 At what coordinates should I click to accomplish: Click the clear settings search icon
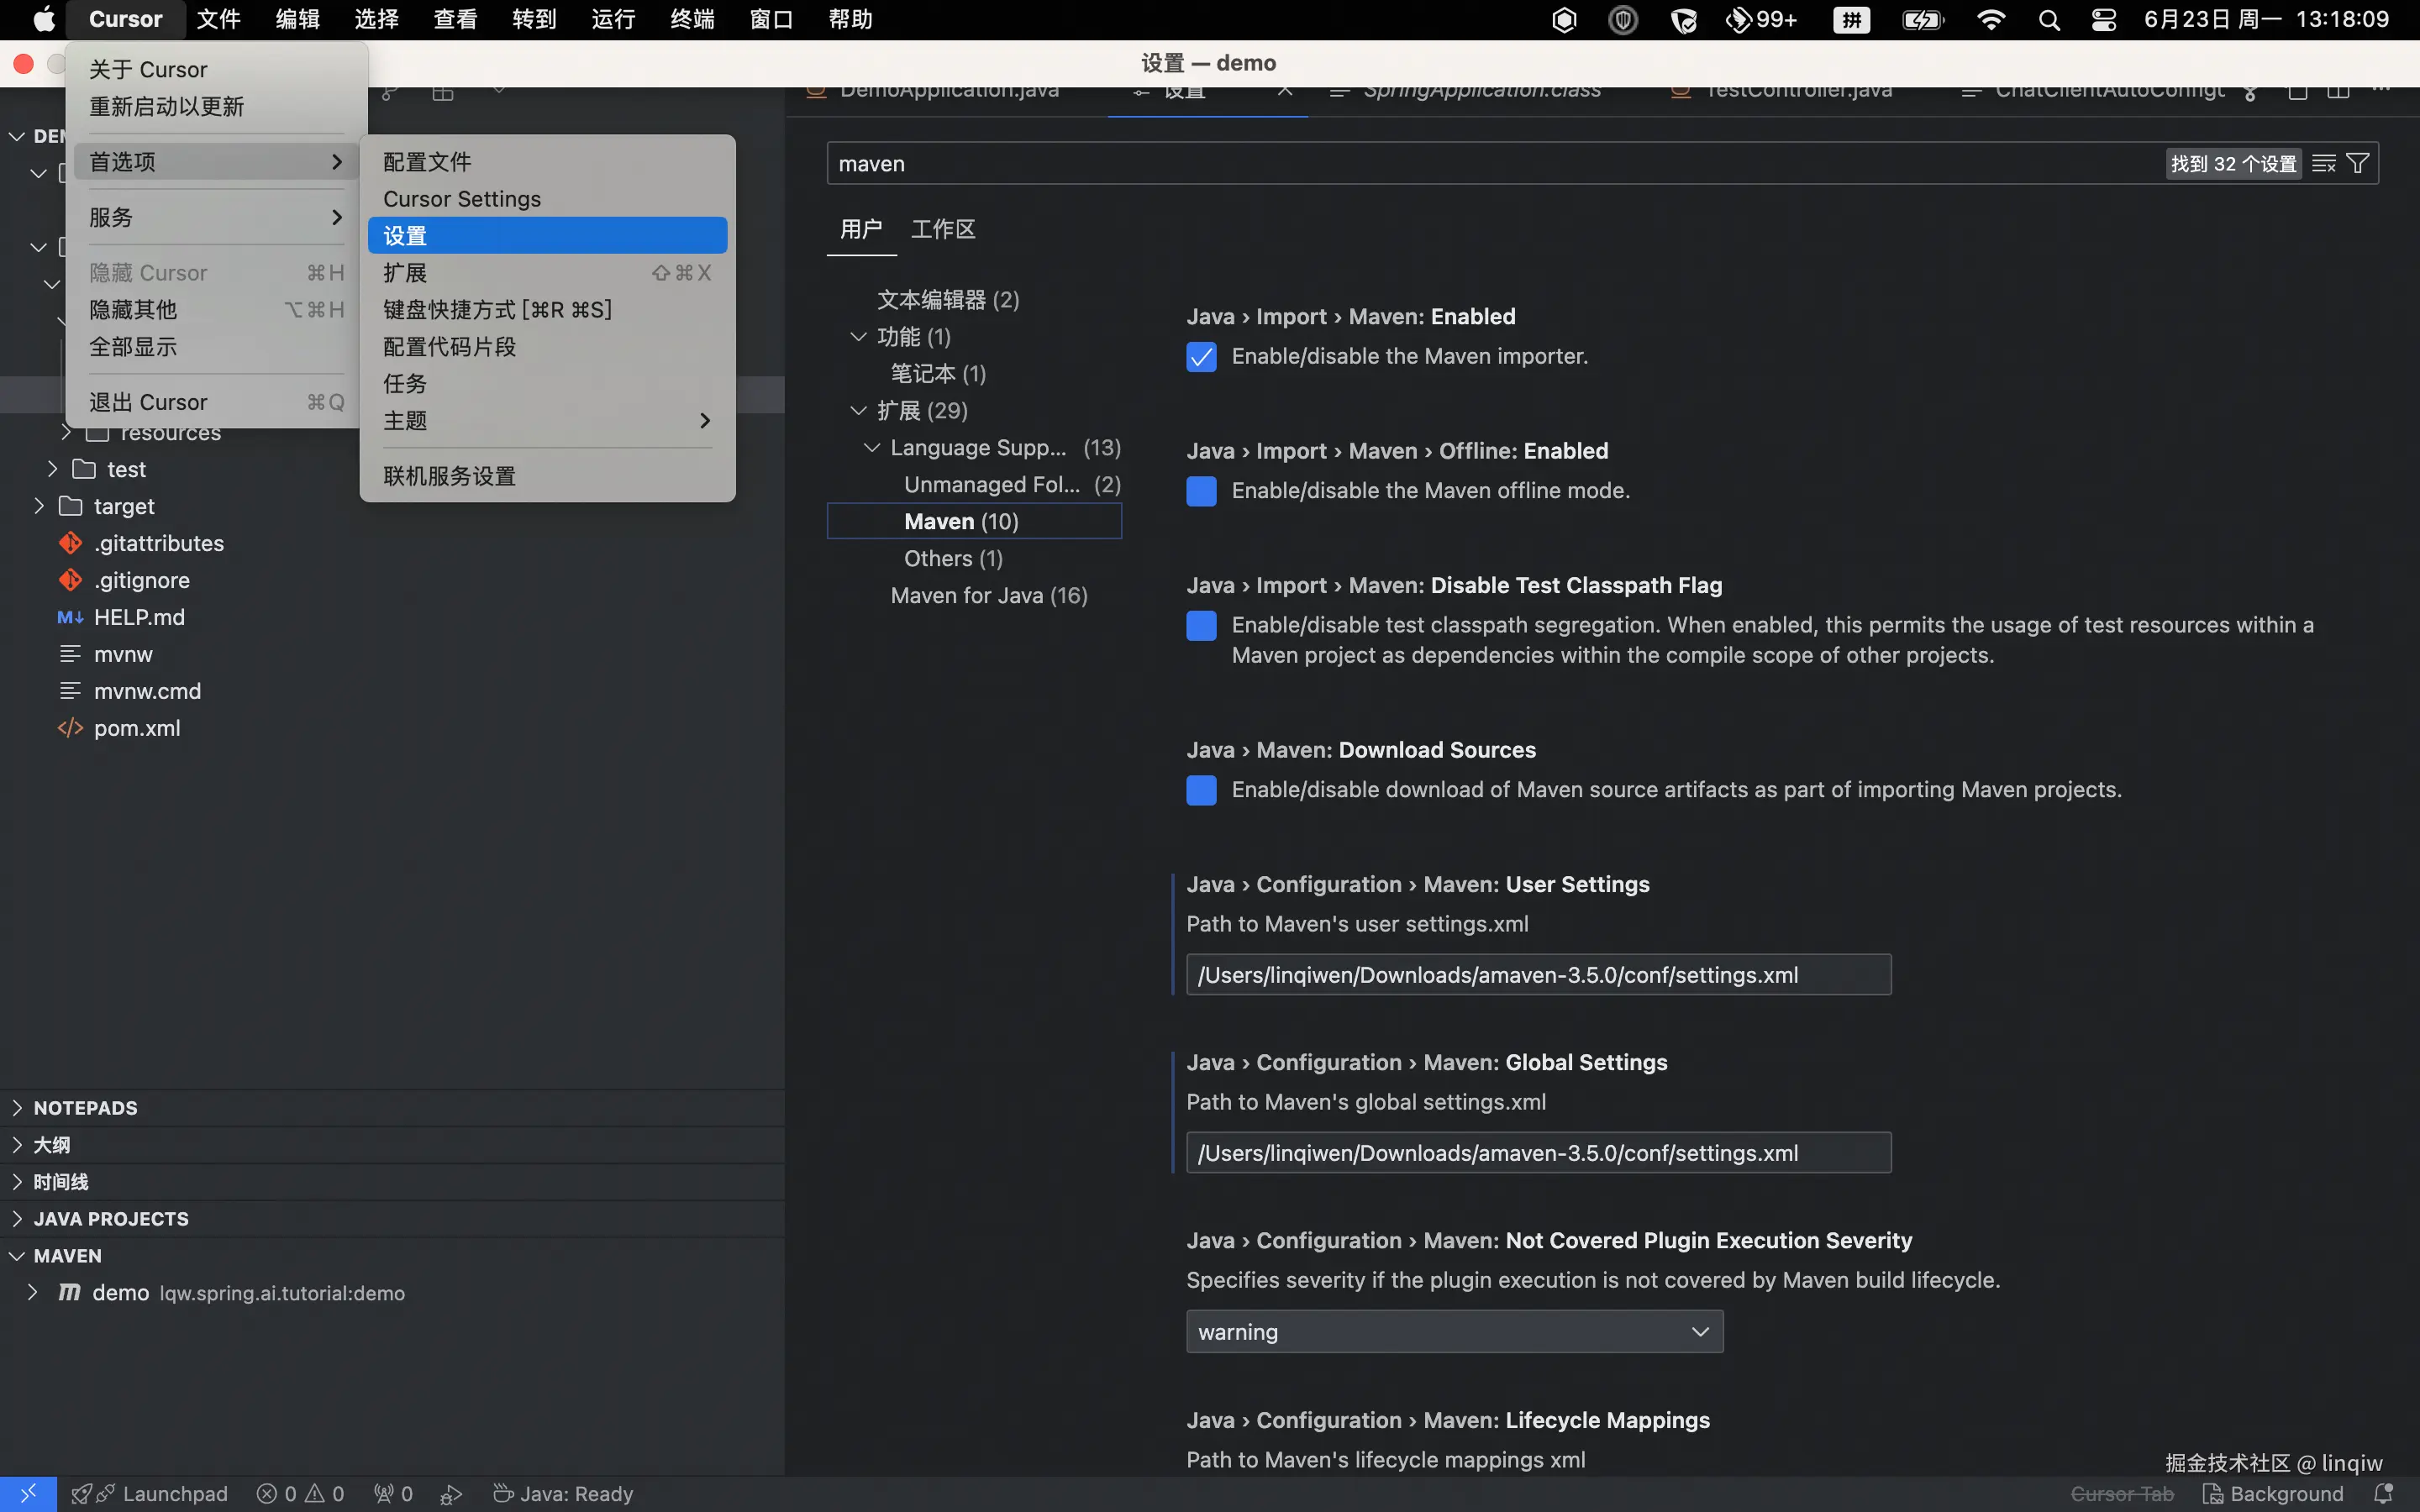pos(2324,163)
